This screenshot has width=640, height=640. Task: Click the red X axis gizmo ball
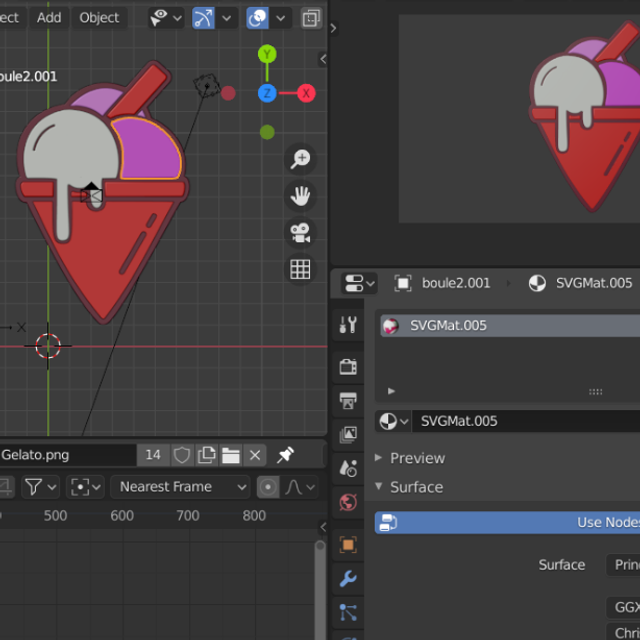click(x=306, y=93)
